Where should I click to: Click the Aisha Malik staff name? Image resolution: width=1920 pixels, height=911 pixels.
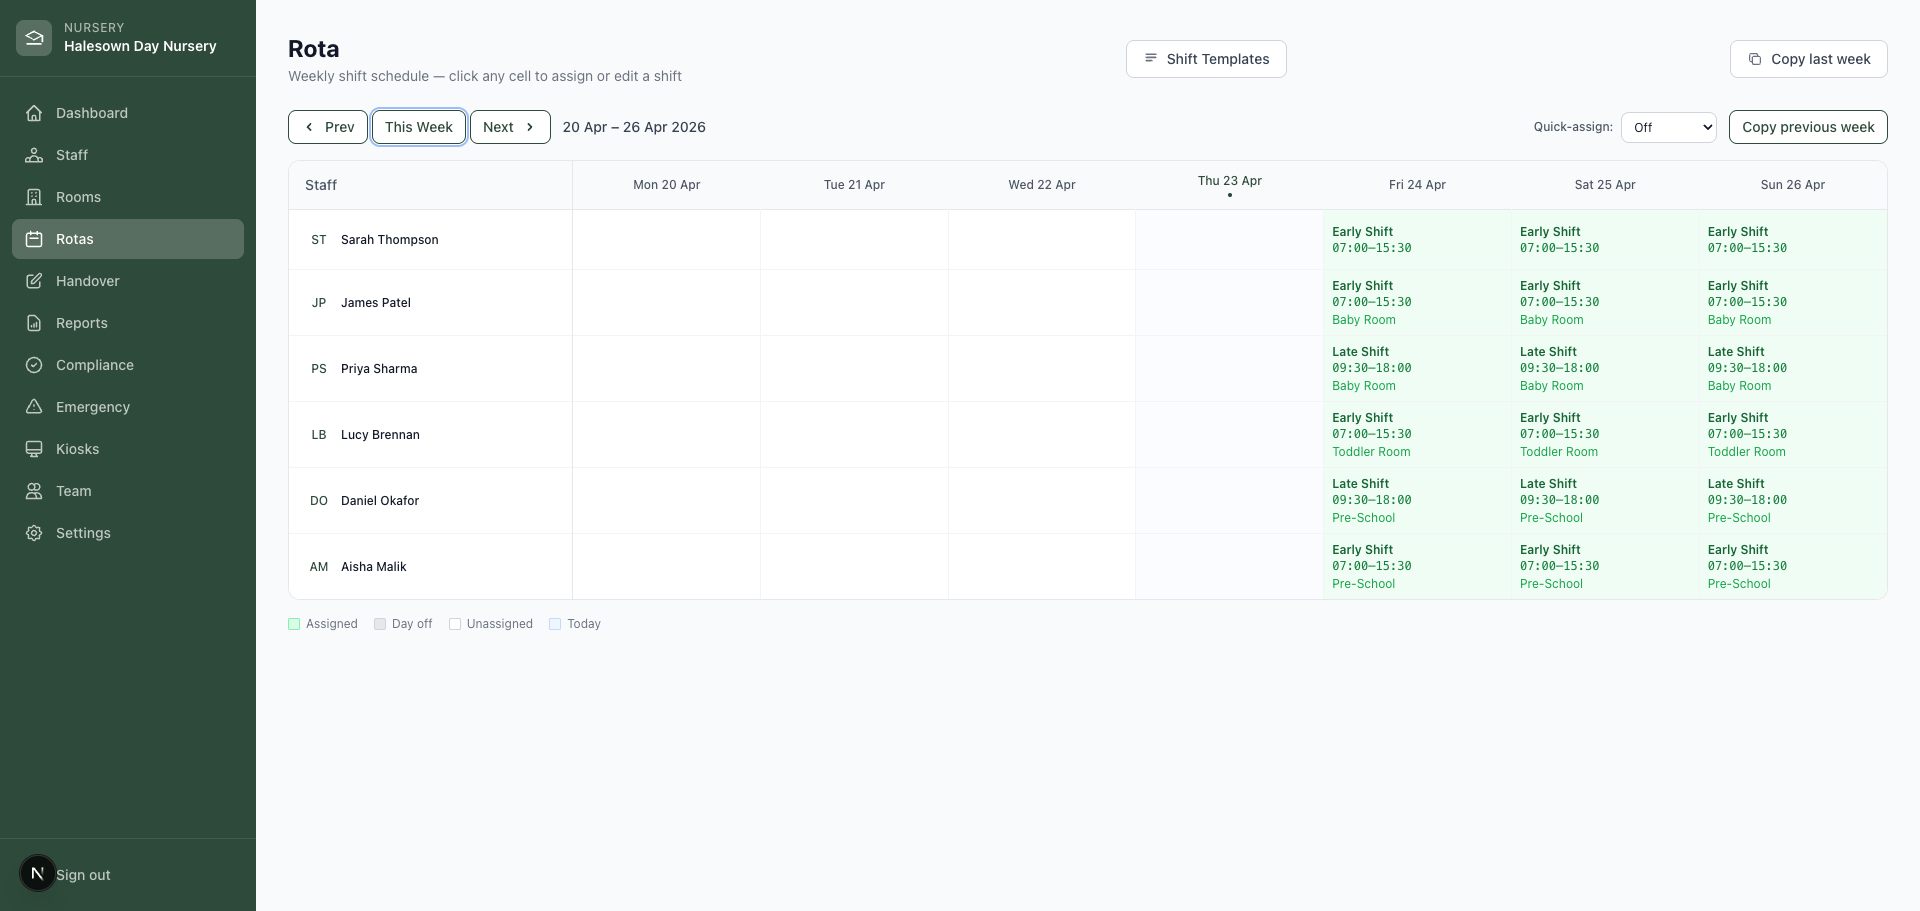[x=374, y=567]
